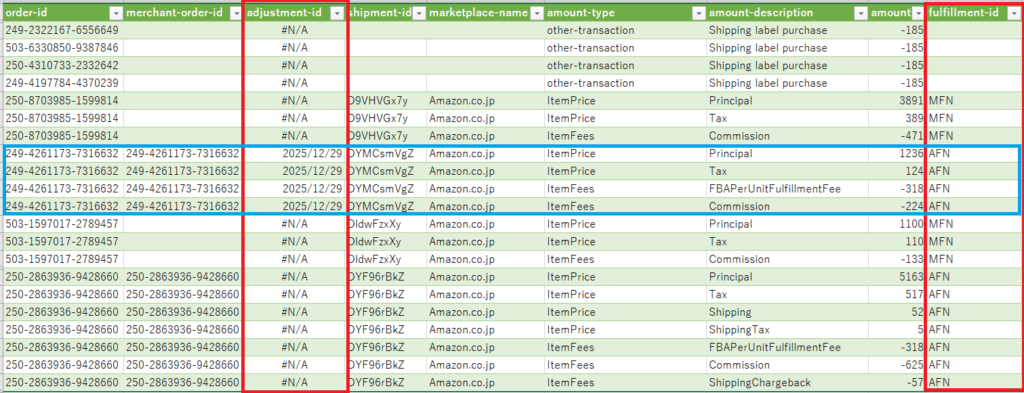Select ItemFees cell in the ShippingChargeback row
Screen dimensions: 1024x393
coord(625,382)
